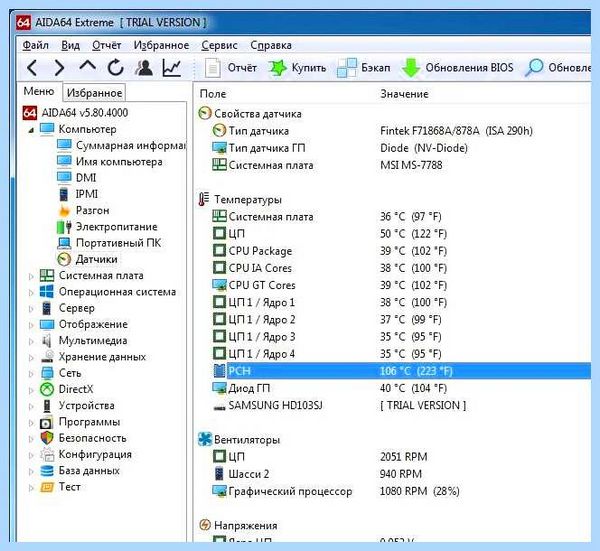Switch to the Меню tab
600x551 pixels.
tap(39, 91)
